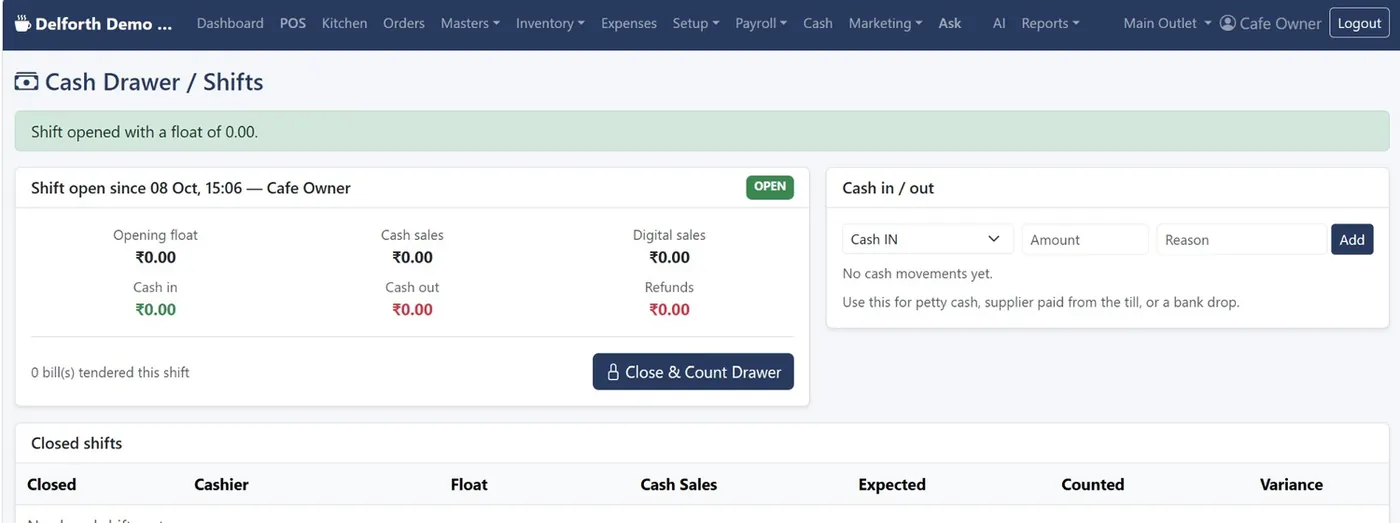Expand the Reports dropdown menu
Screen dimensions: 1400x523
[x=1050, y=23]
